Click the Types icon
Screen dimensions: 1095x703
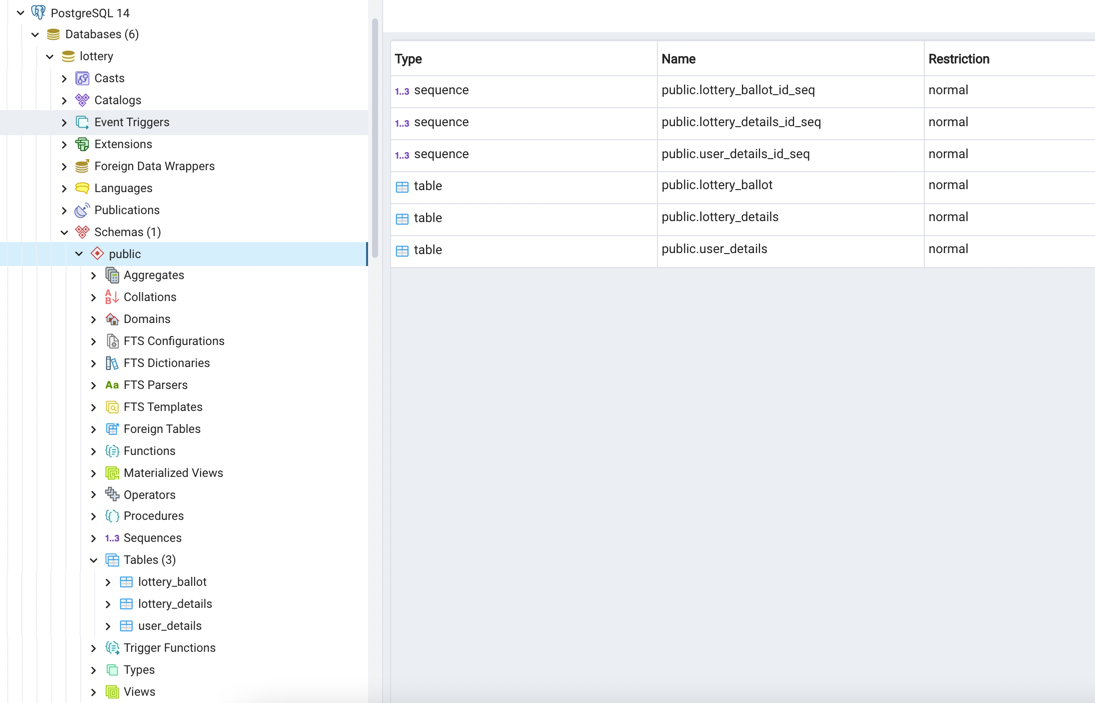112,669
